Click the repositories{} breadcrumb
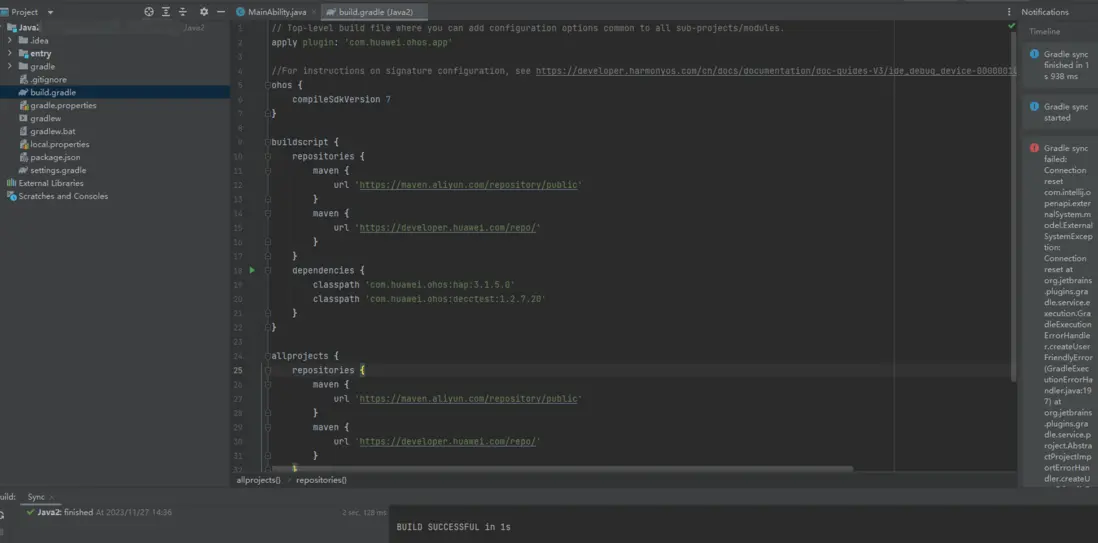This screenshot has width=1098, height=543. (x=321, y=480)
